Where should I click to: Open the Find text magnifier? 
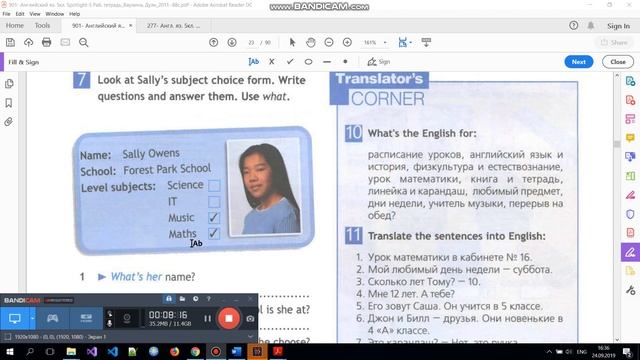[x=84, y=42]
